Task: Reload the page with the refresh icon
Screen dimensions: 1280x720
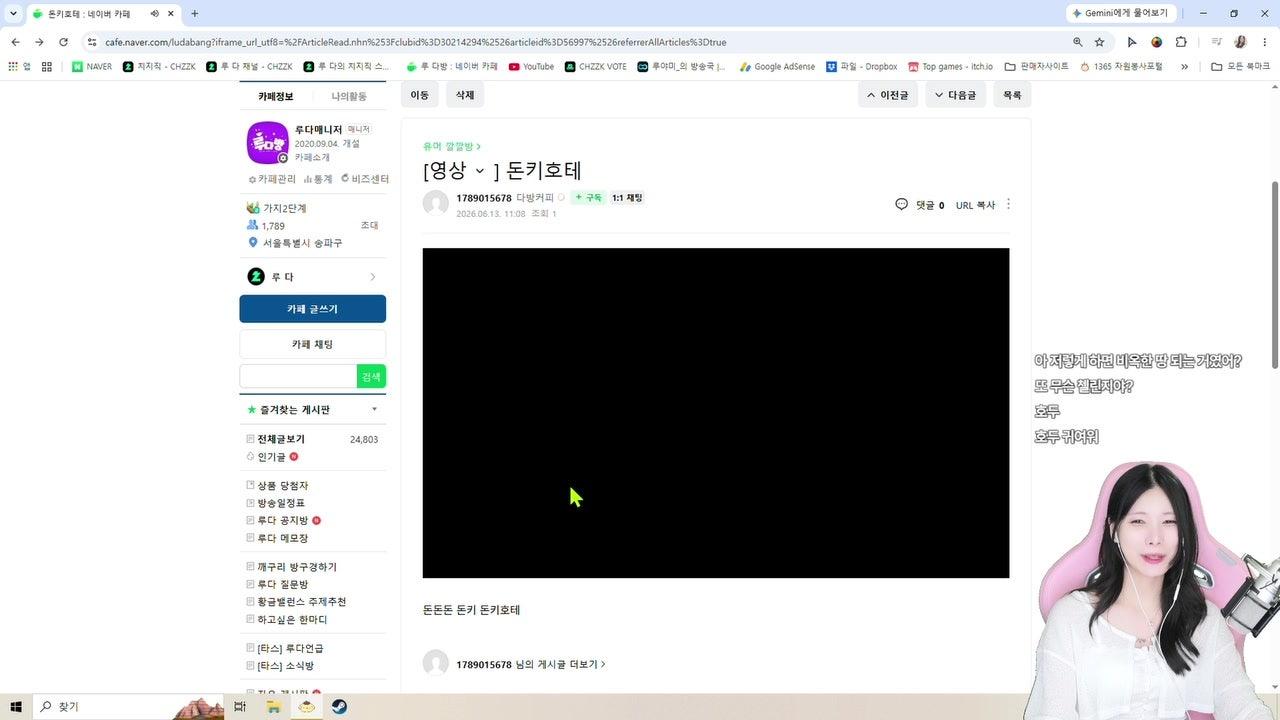Action: click(x=63, y=42)
